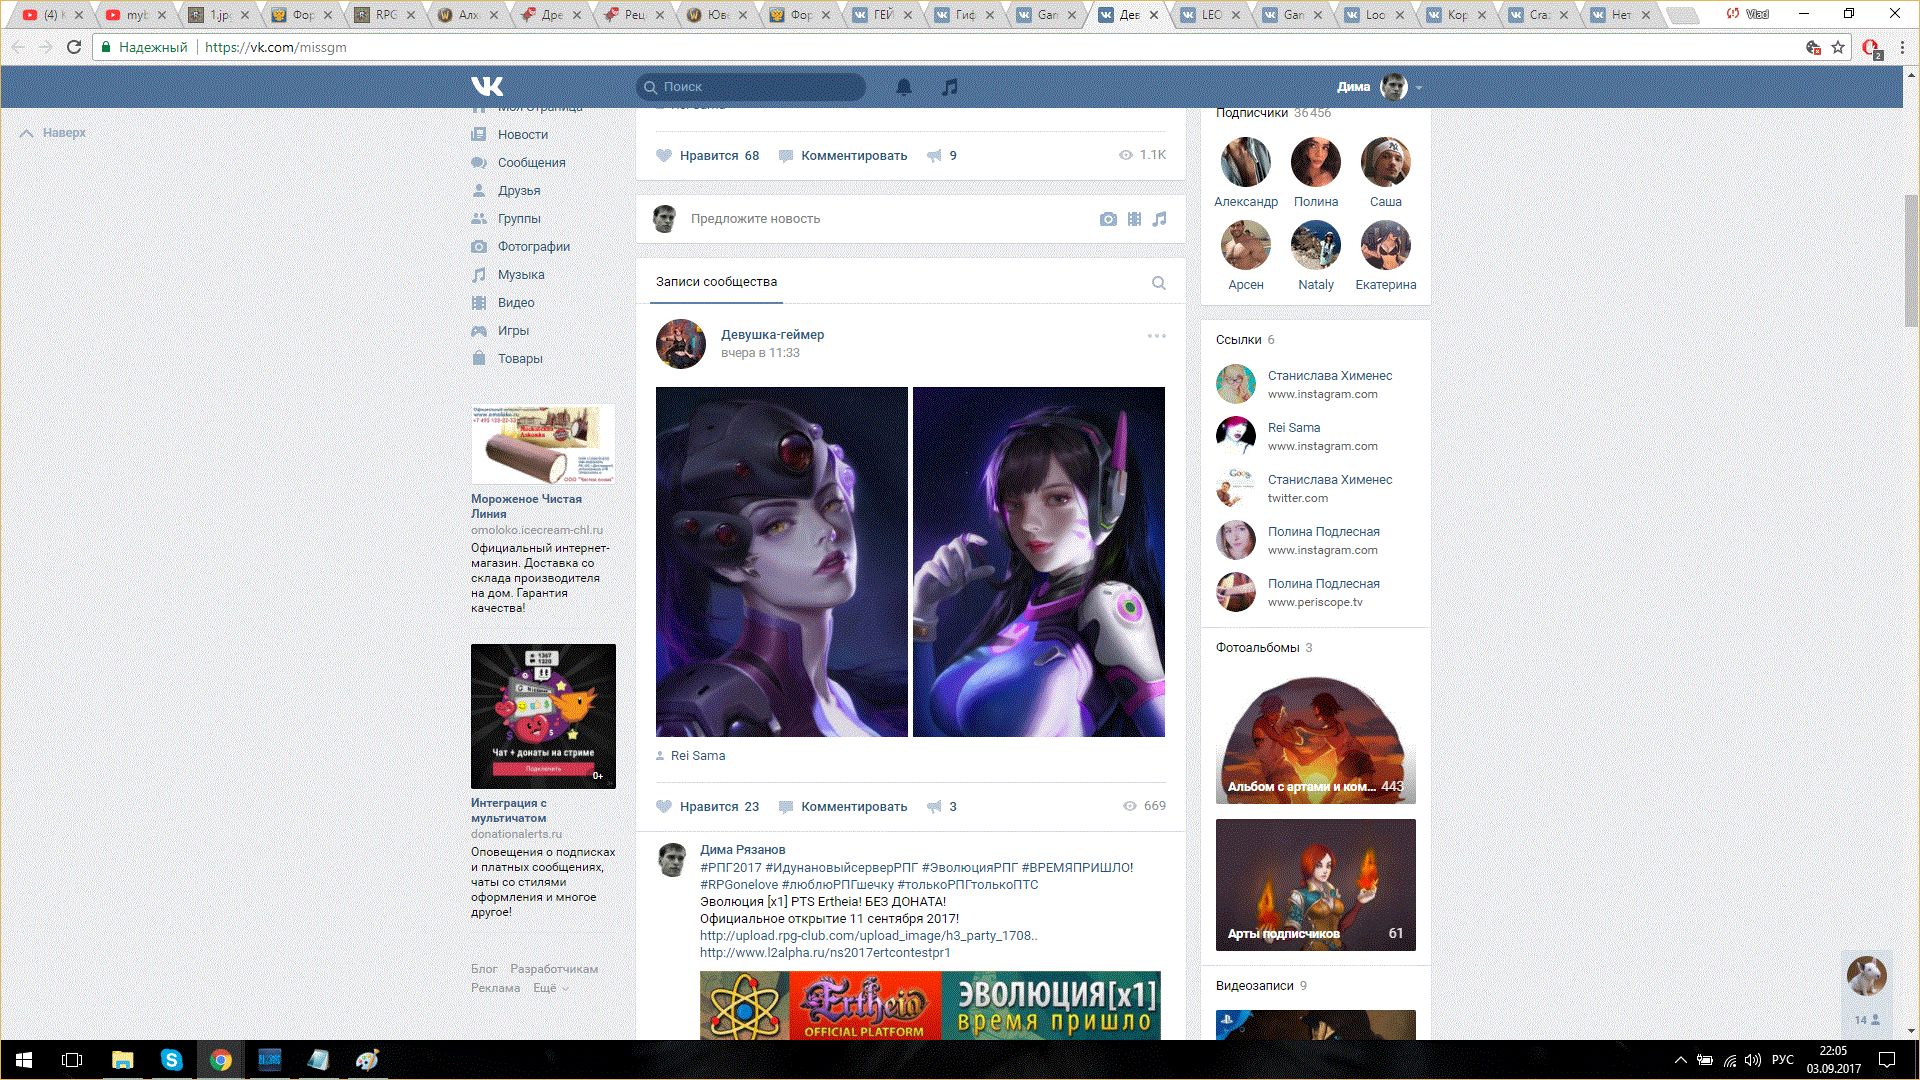1920x1080 pixels.
Task: Bookmark this page with the star icon
Action: point(1838,47)
